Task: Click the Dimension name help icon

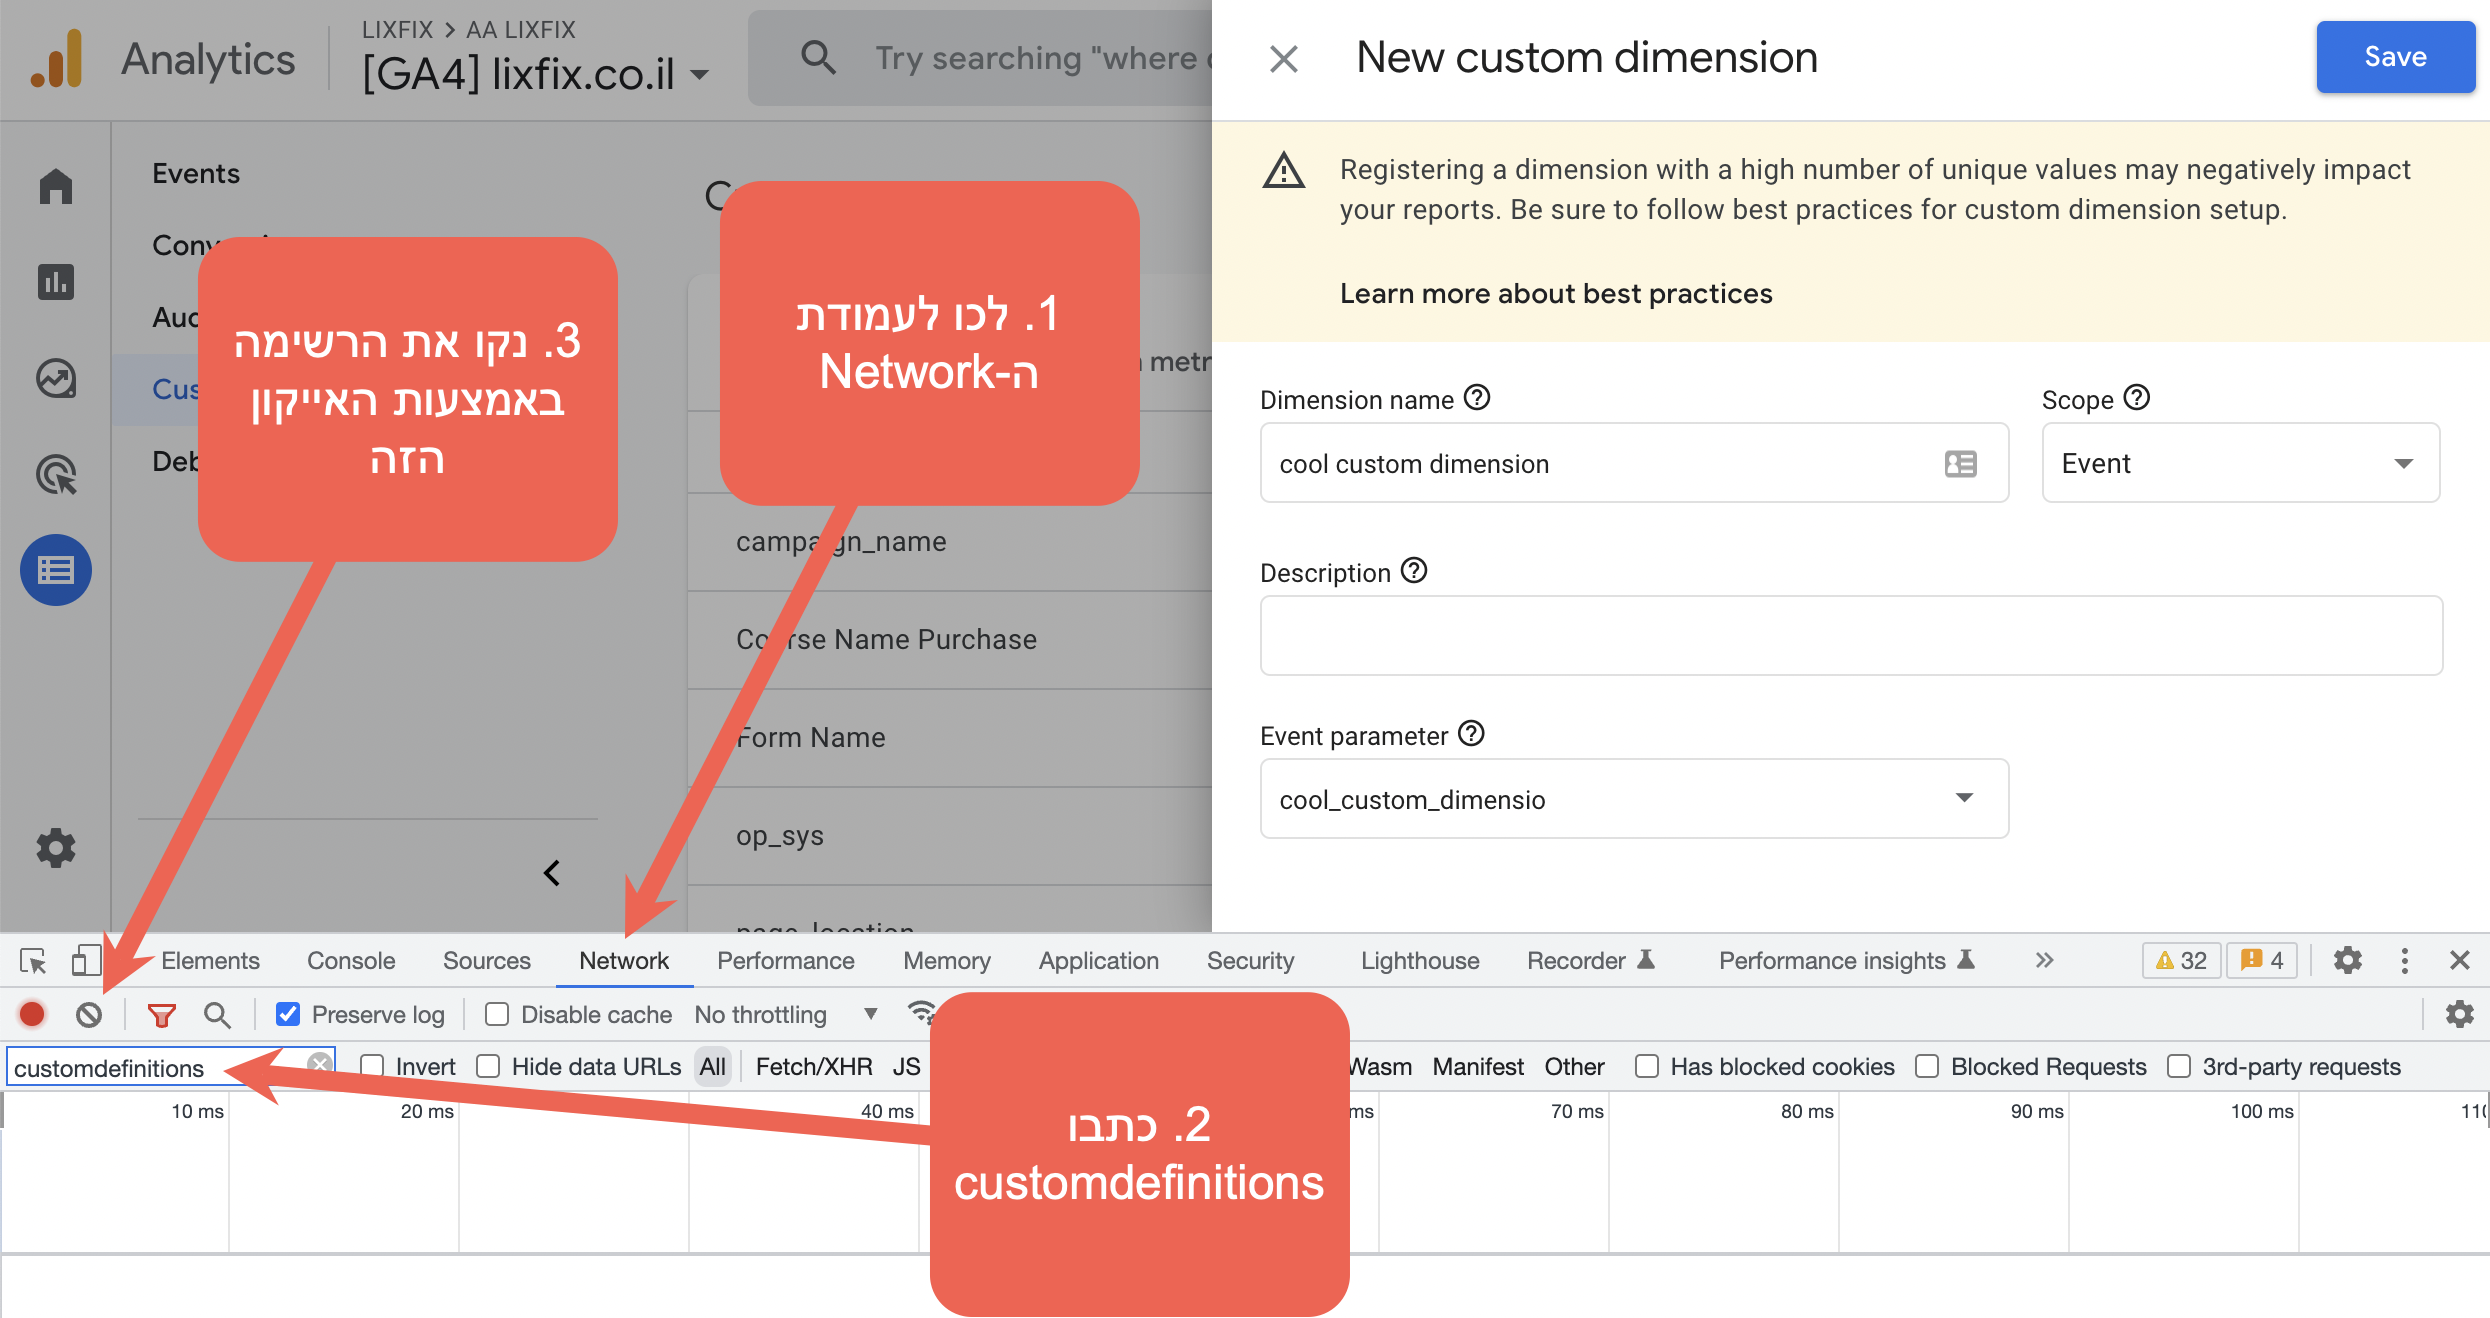Action: 1477,398
